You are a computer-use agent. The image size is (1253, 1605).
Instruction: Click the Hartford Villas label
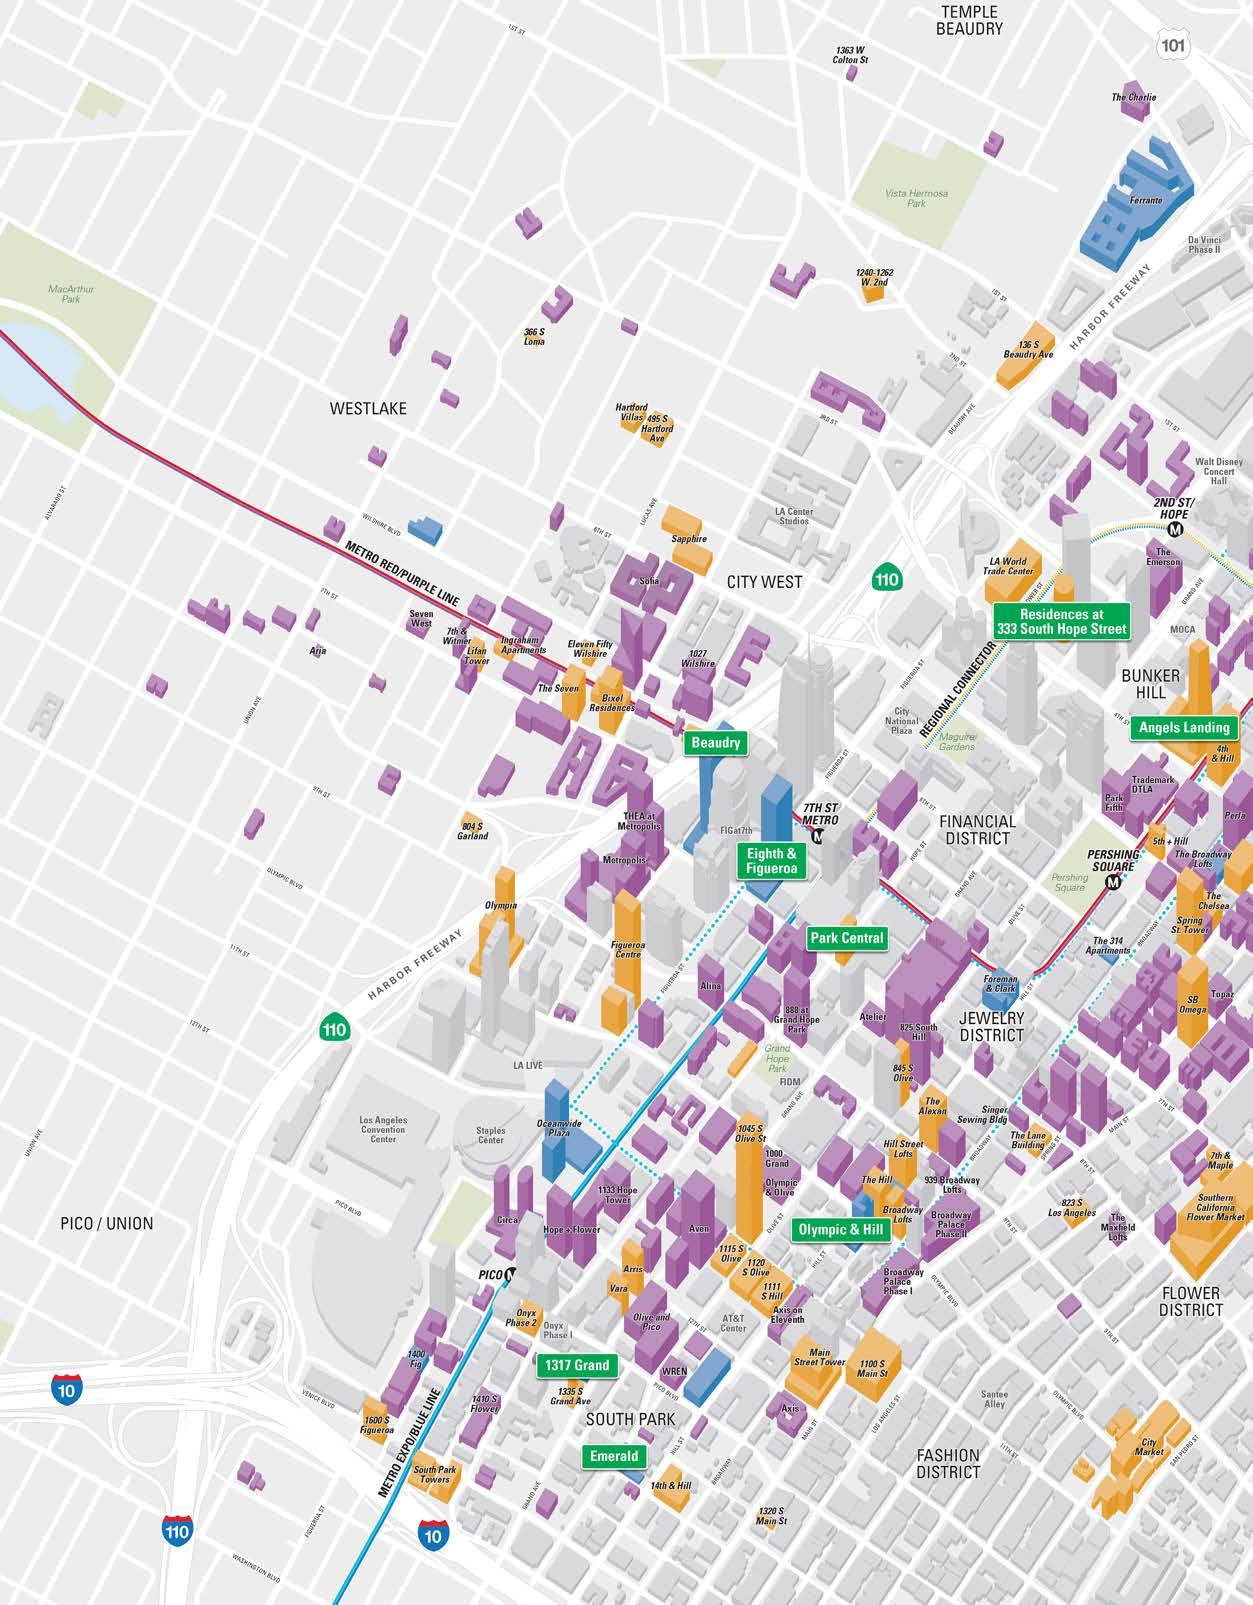[632, 412]
